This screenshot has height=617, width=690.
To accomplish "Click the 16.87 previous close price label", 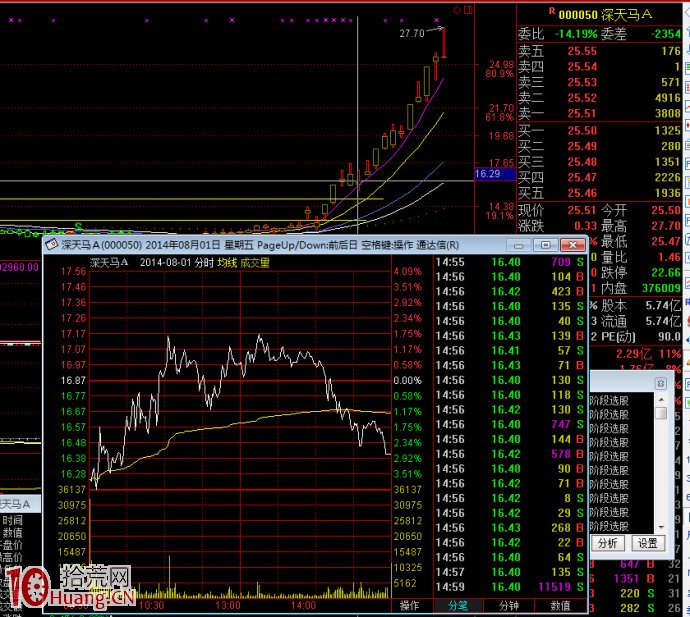I will tap(73, 380).
